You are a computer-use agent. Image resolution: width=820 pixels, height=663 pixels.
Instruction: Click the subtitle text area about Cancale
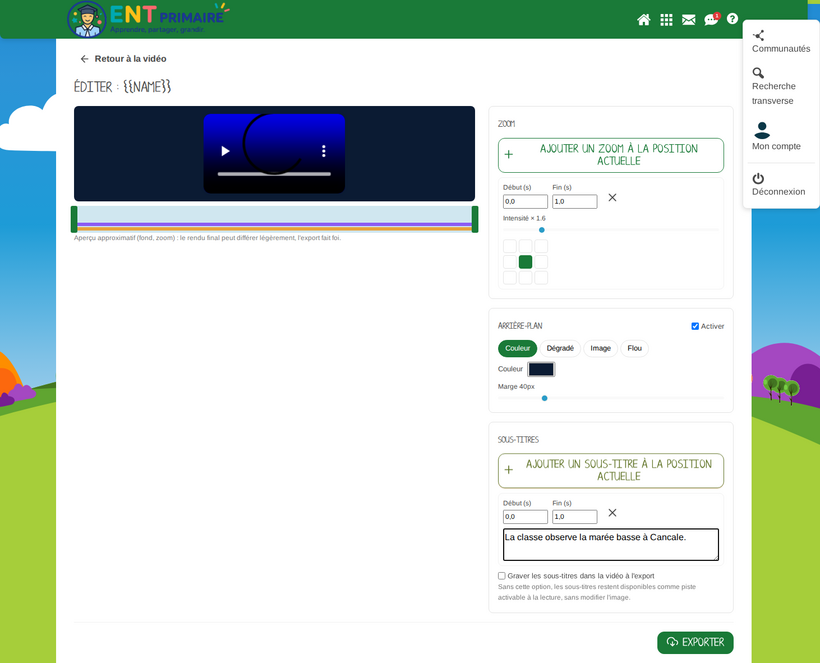tap(611, 545)
